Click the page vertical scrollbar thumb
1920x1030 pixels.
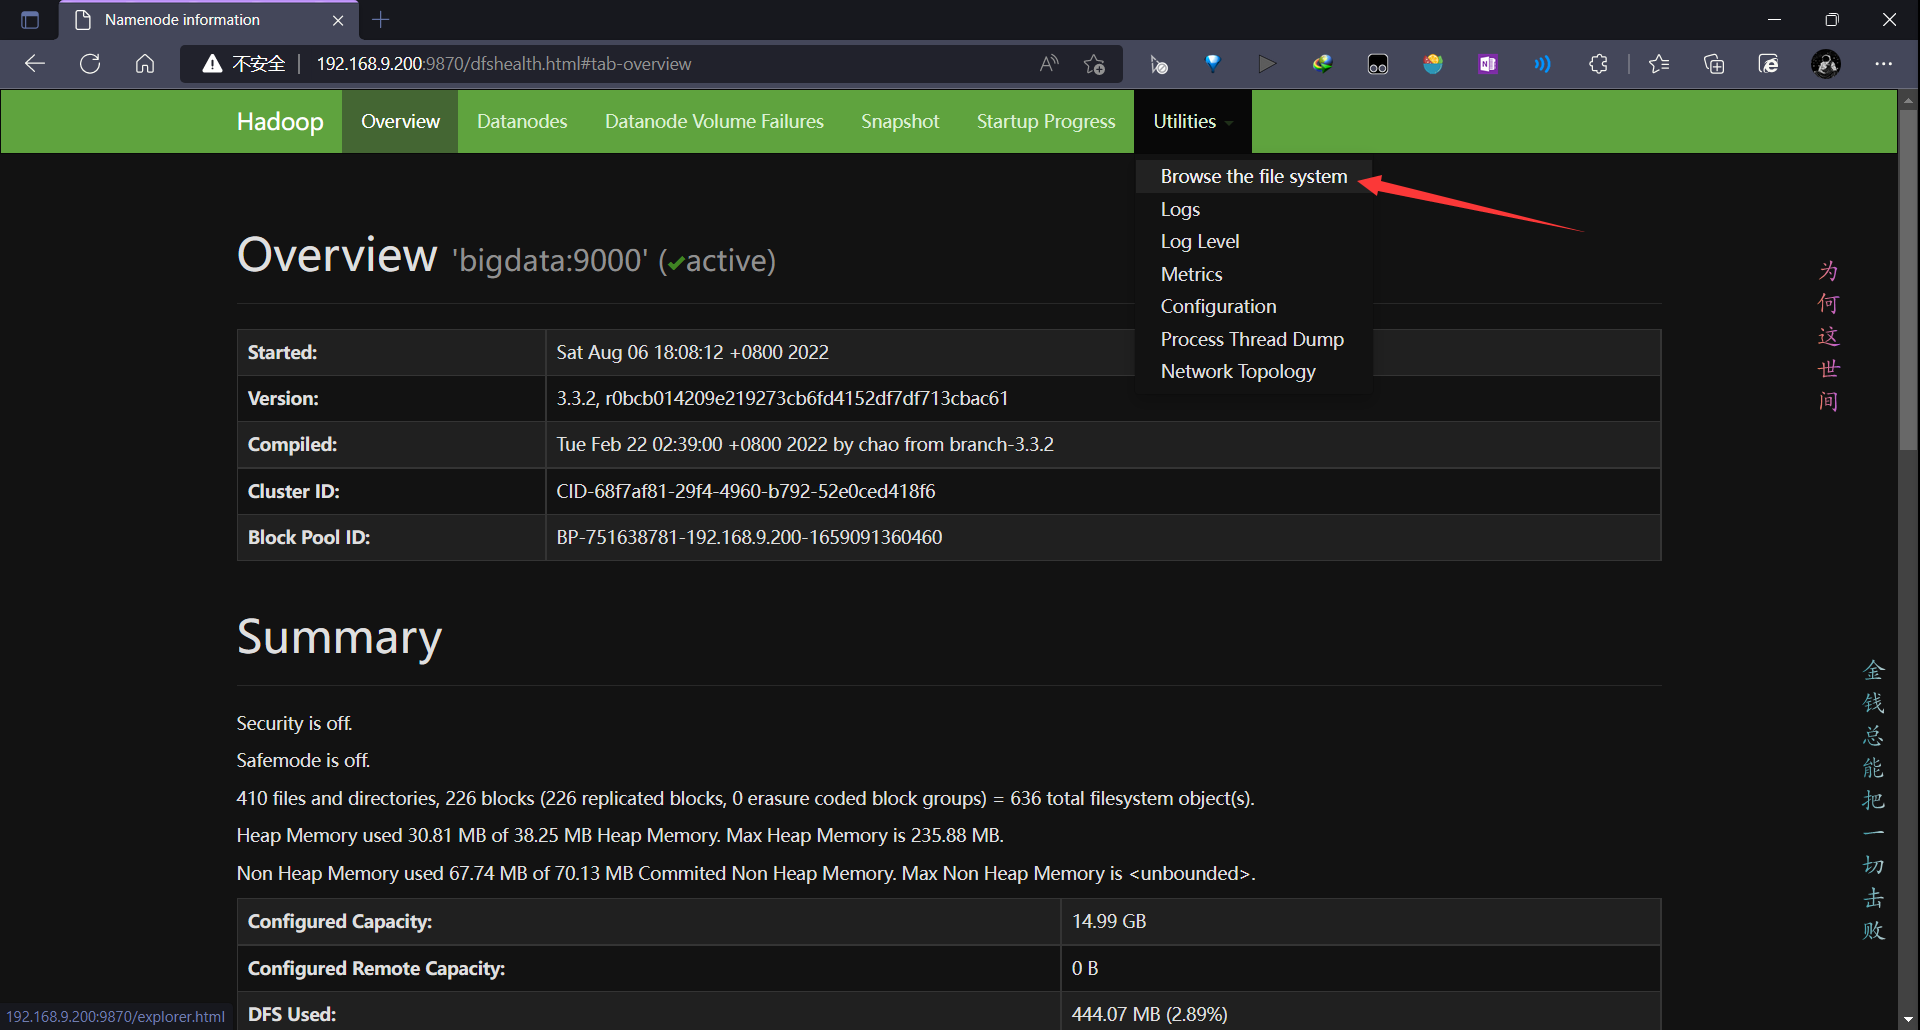coord(1908,280)
